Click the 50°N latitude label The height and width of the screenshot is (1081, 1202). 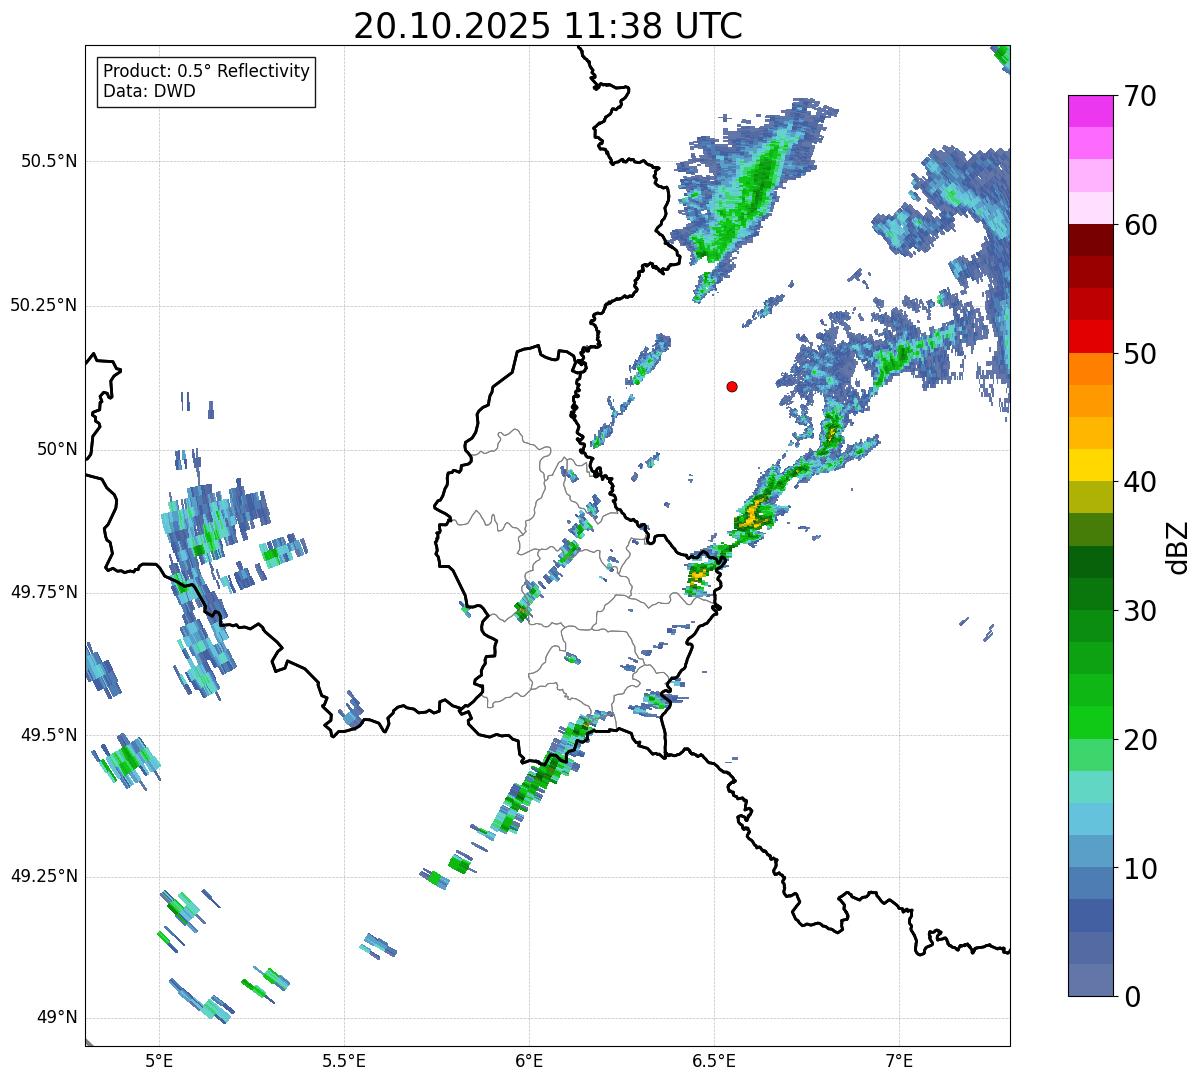click(x=57, y=449)
